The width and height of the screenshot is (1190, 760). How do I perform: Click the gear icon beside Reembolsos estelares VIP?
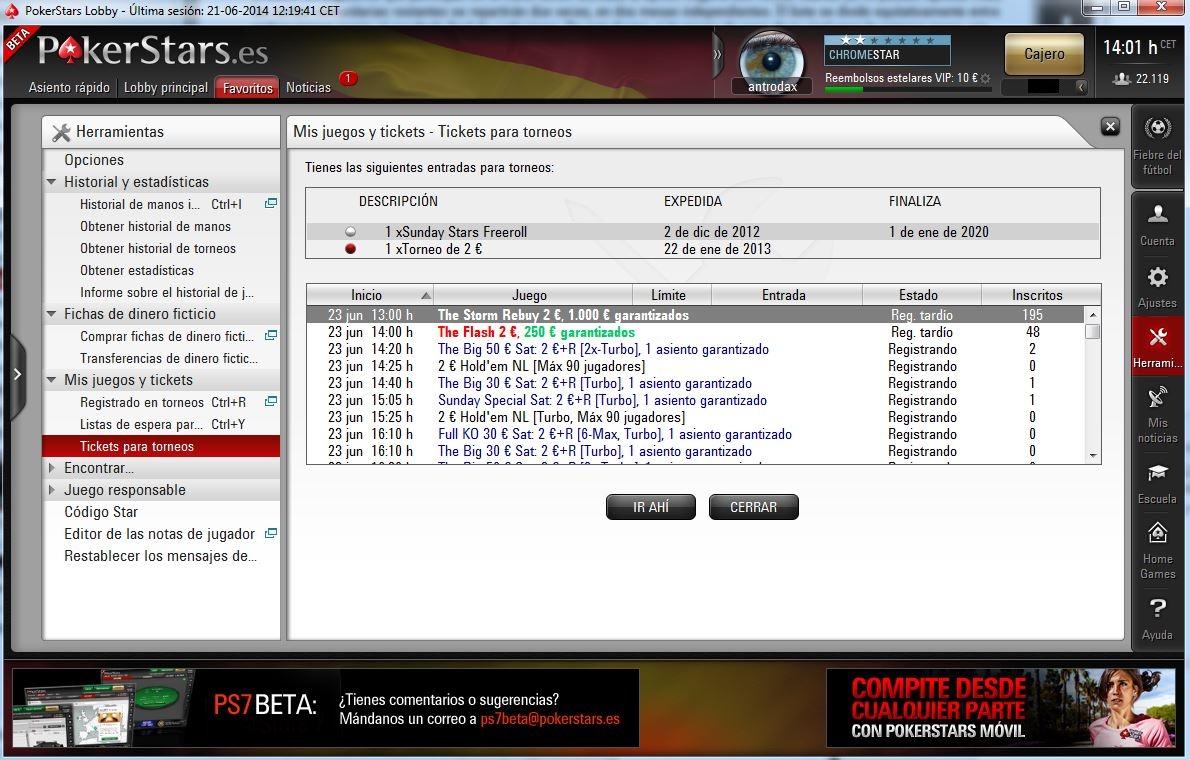click(x=985, y=78)
